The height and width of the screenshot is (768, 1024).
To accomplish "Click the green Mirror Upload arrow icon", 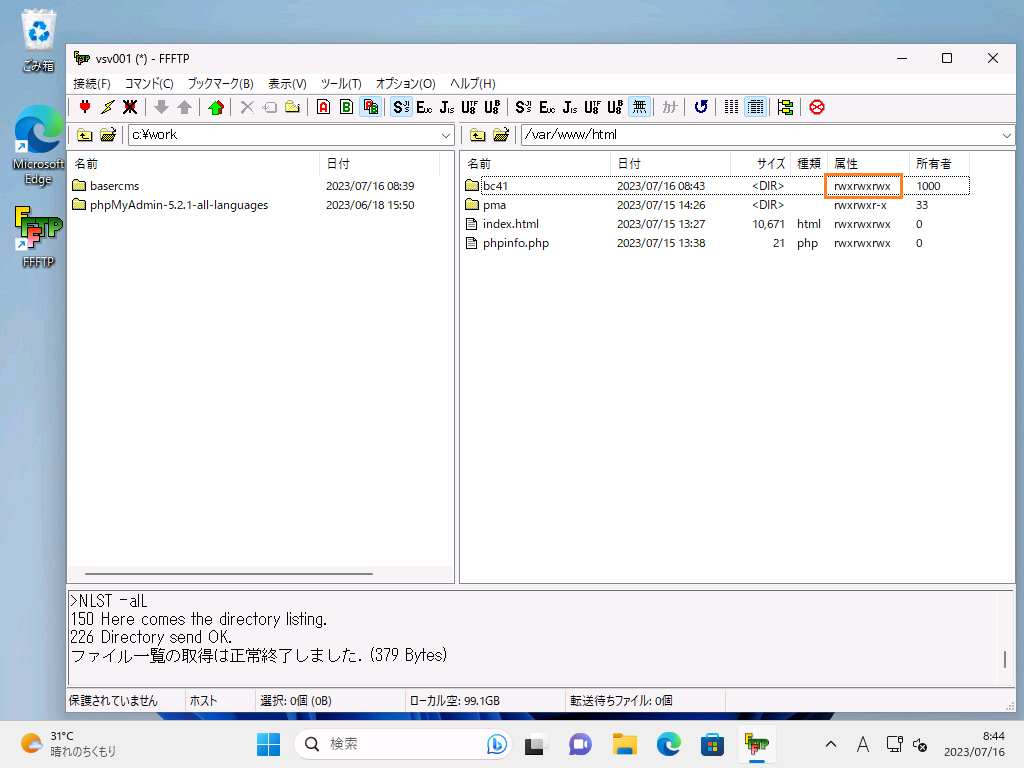I will pyautogui.click(x=215, y=107).
